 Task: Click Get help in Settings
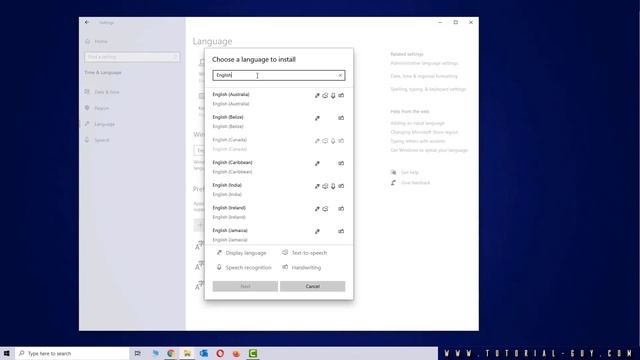point(409,172)
